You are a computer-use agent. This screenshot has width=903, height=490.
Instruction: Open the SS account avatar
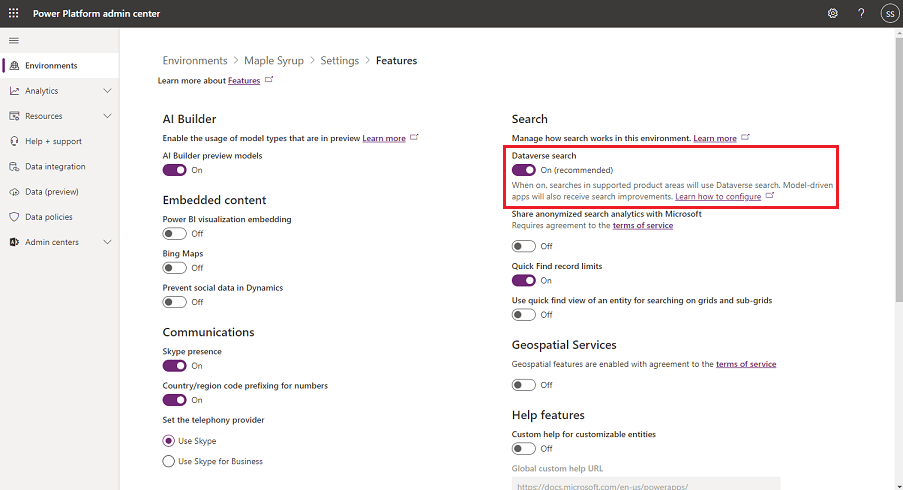[890, 13]
